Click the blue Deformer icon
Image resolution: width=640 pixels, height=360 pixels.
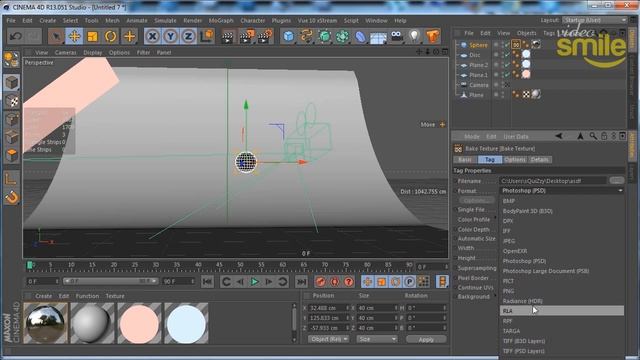pyautogui.click(x=360, y=37)
